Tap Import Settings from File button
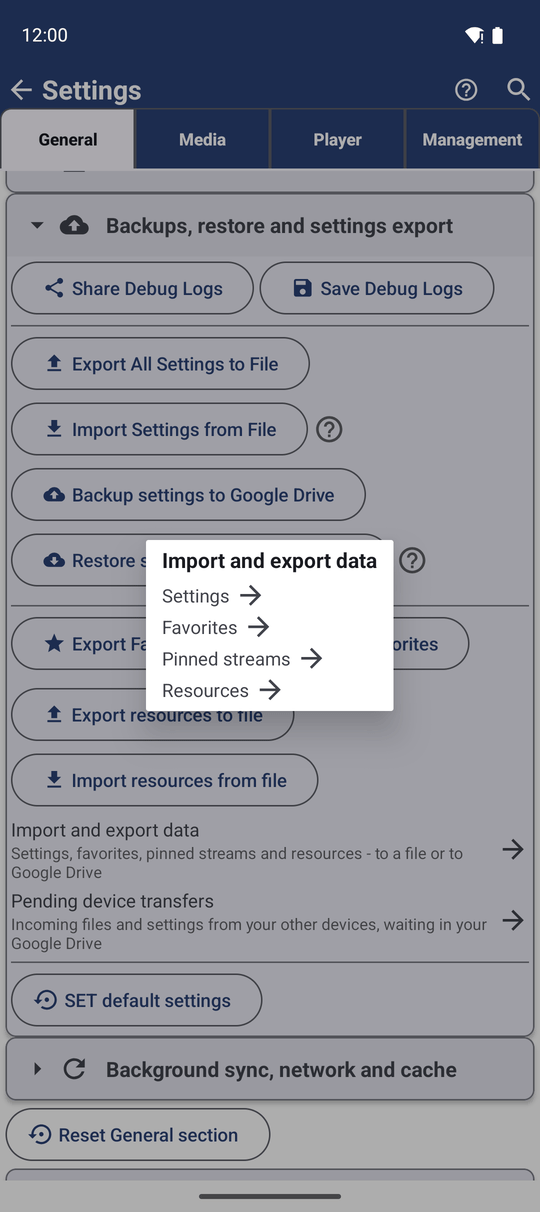This screenshot has width=540, height=1212. 159,430
